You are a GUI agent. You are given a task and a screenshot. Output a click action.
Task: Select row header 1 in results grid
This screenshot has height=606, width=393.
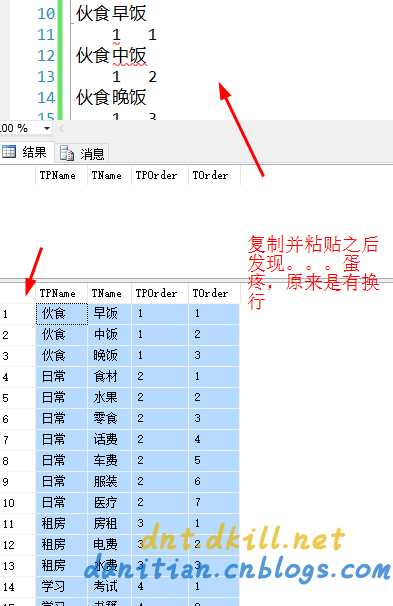pos(17,314)
